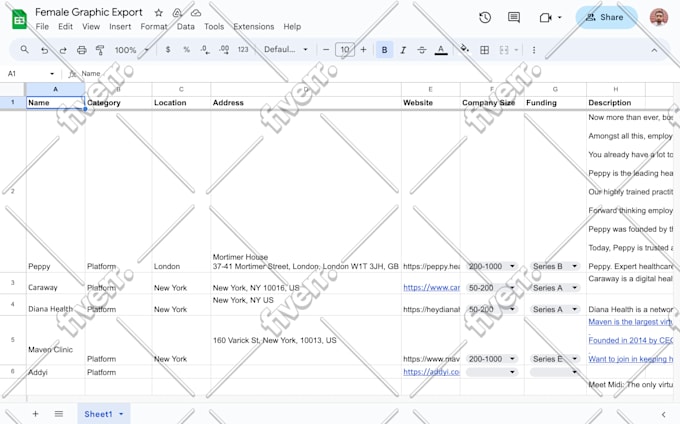Open the Edit menu
The image size is (680, 424).
tap(65, 26)
